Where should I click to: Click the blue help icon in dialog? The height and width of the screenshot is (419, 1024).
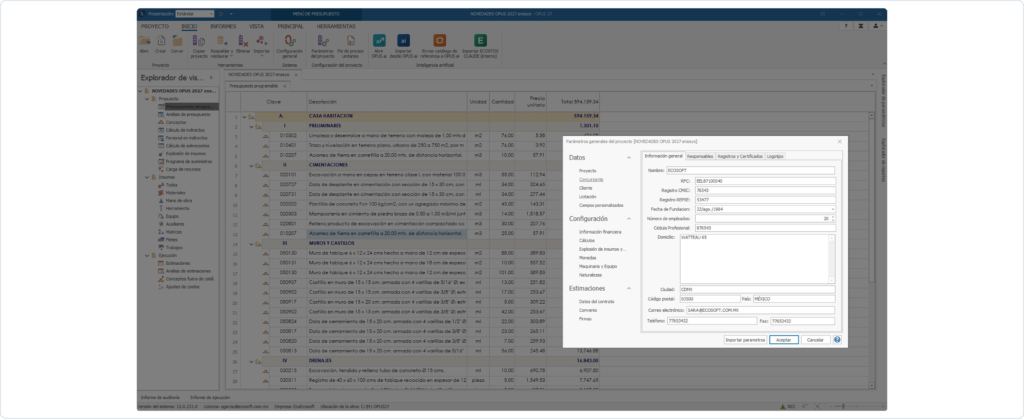pyautogui.click(x=837, y=339)
